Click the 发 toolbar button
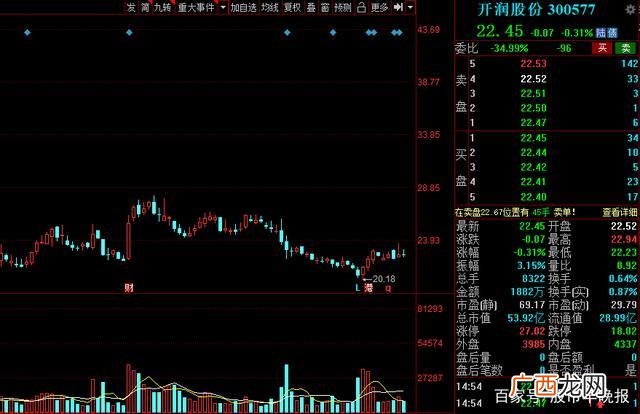Screen dimensions: 640x414 [131, 7]
